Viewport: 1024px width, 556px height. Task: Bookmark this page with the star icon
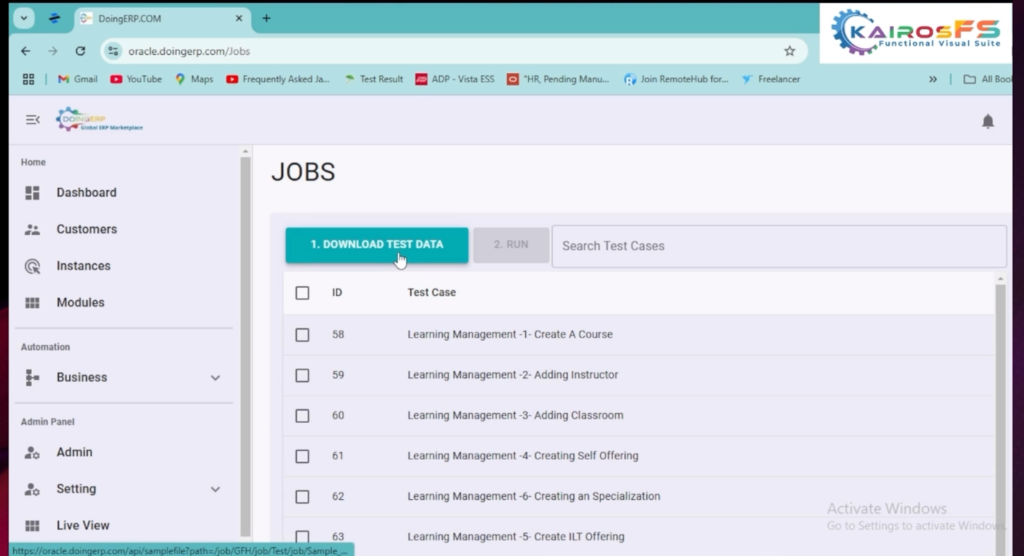click(x=789, y=51)
